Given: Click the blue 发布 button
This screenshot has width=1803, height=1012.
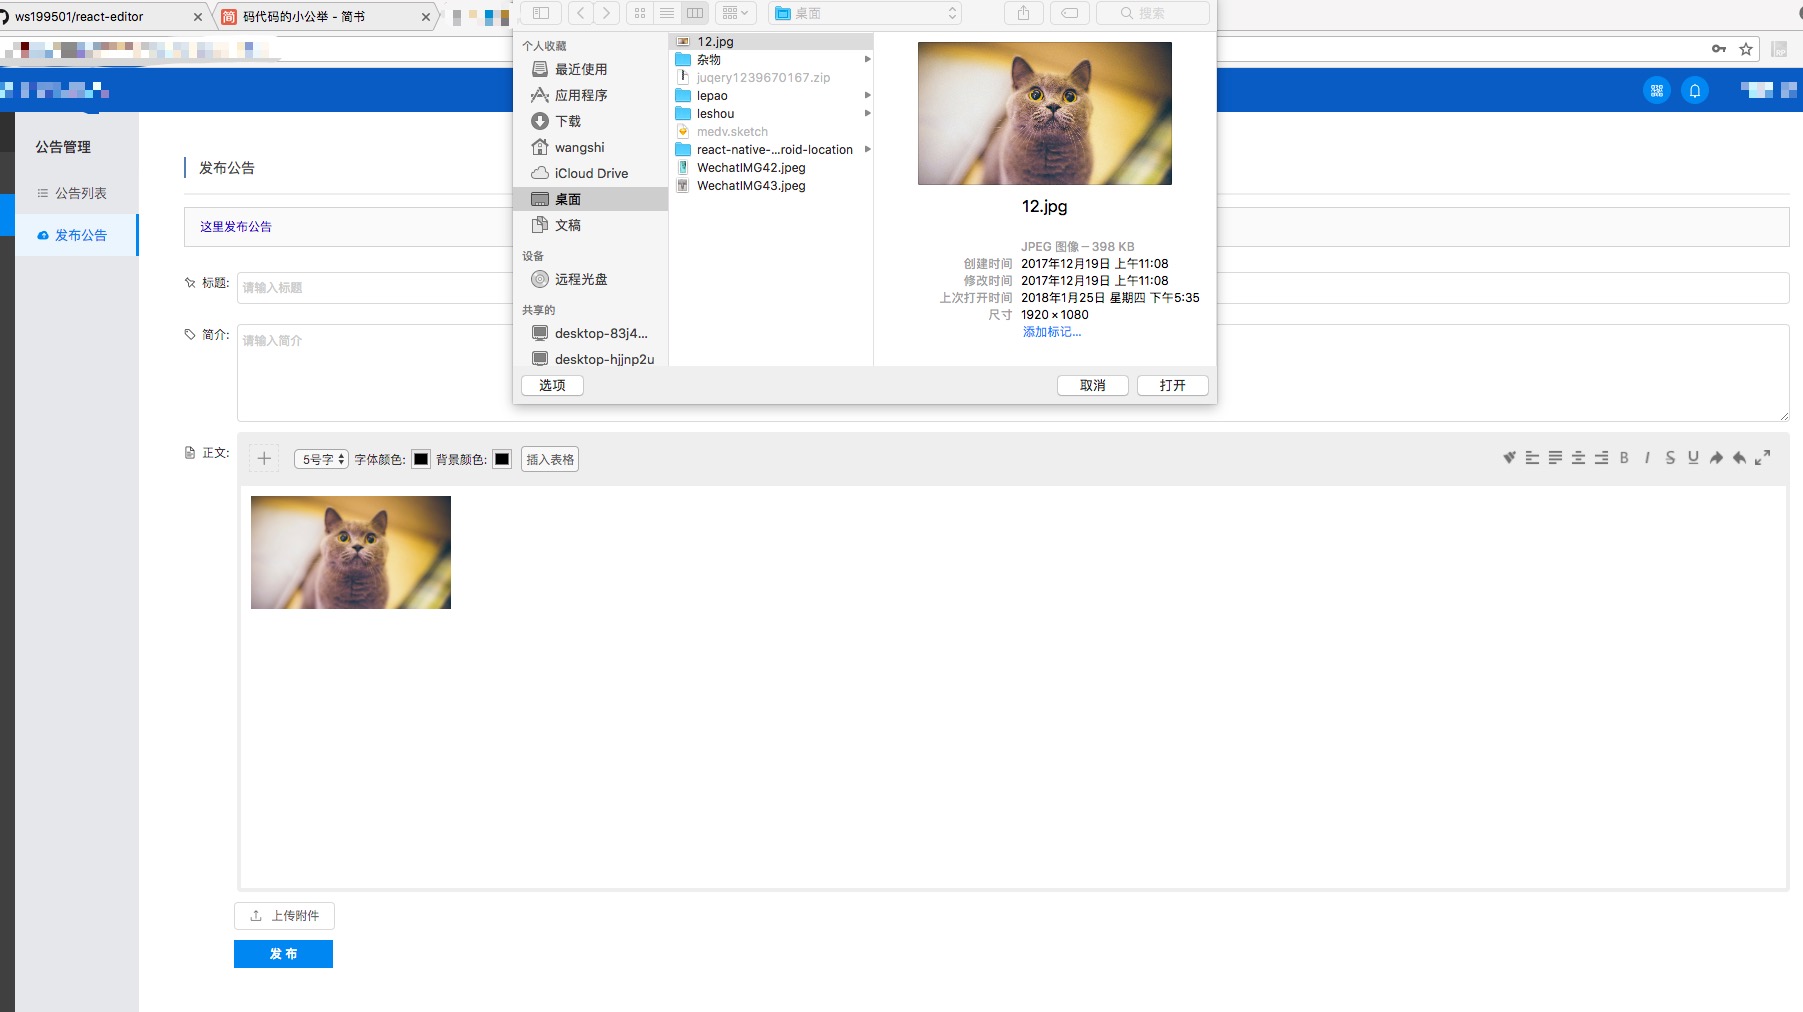Looking at the screenshot, I should 283,954.
